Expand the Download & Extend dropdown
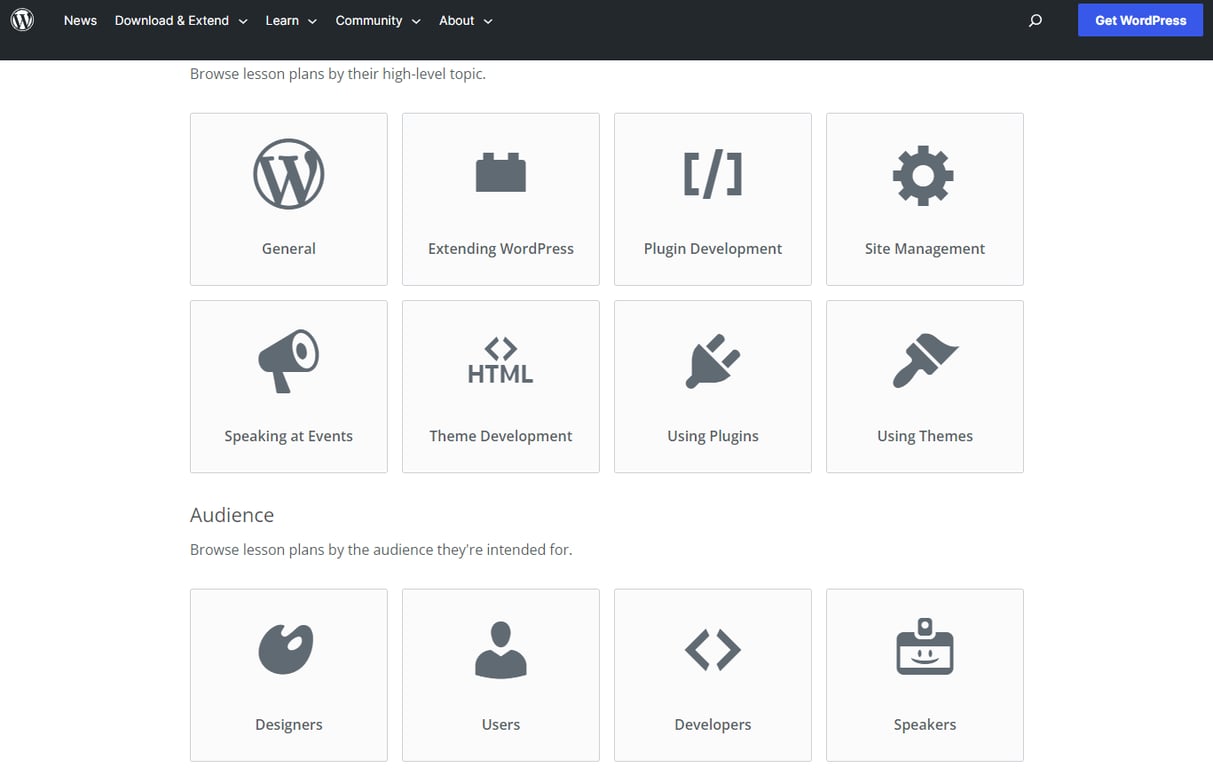The width and height of the screenshot is (1213, 768). pyautogui.click(x=181, y=20)
